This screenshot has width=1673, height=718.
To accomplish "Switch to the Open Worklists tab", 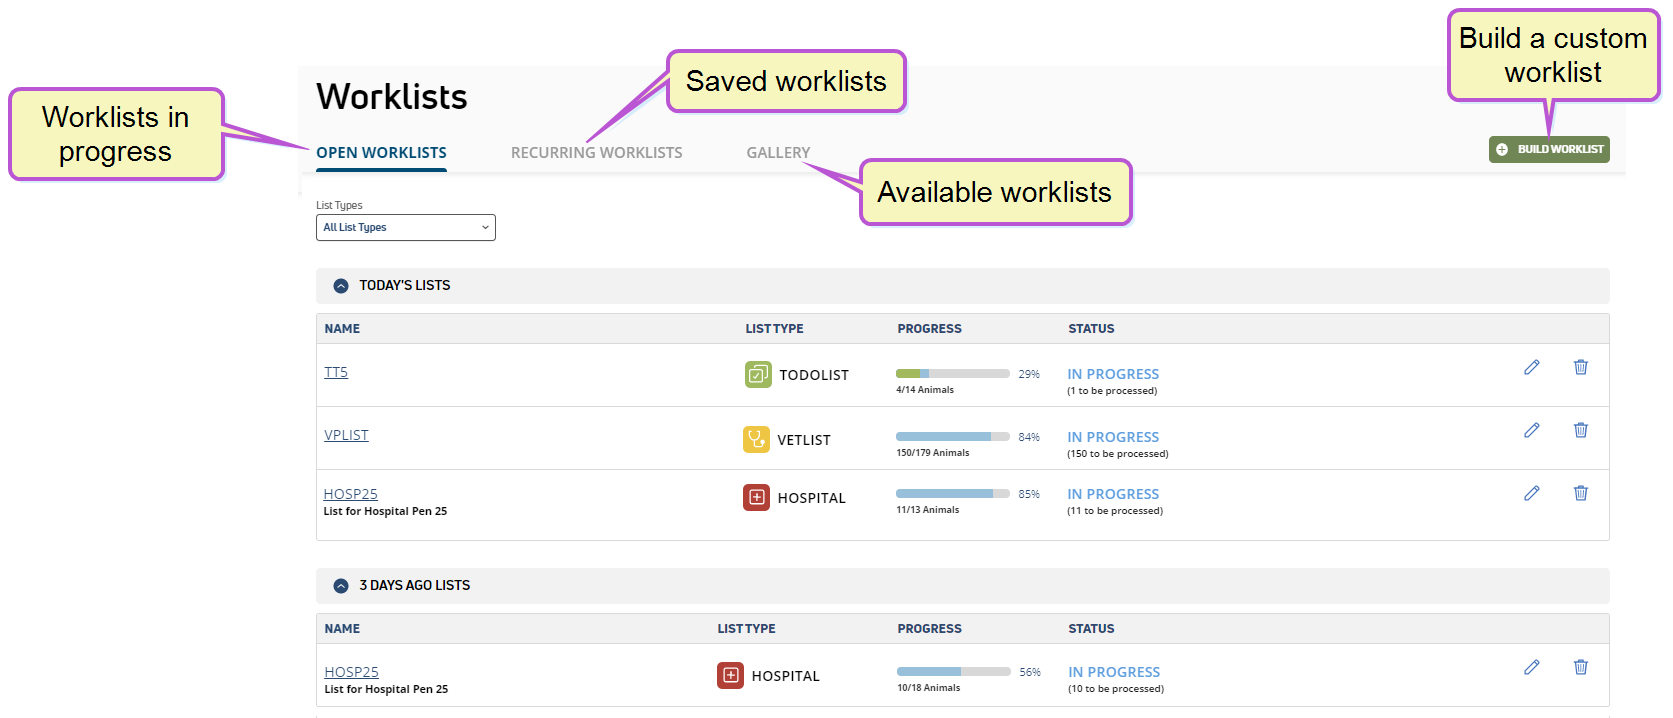I will click(x=381, y=153).
